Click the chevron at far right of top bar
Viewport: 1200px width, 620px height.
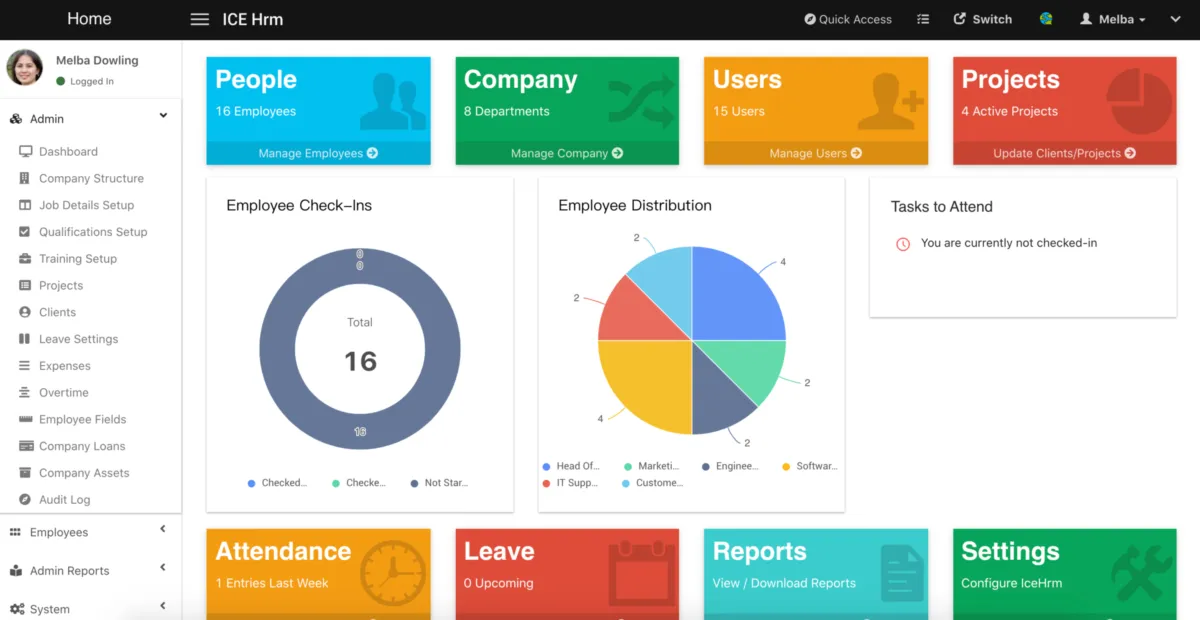1175,19
